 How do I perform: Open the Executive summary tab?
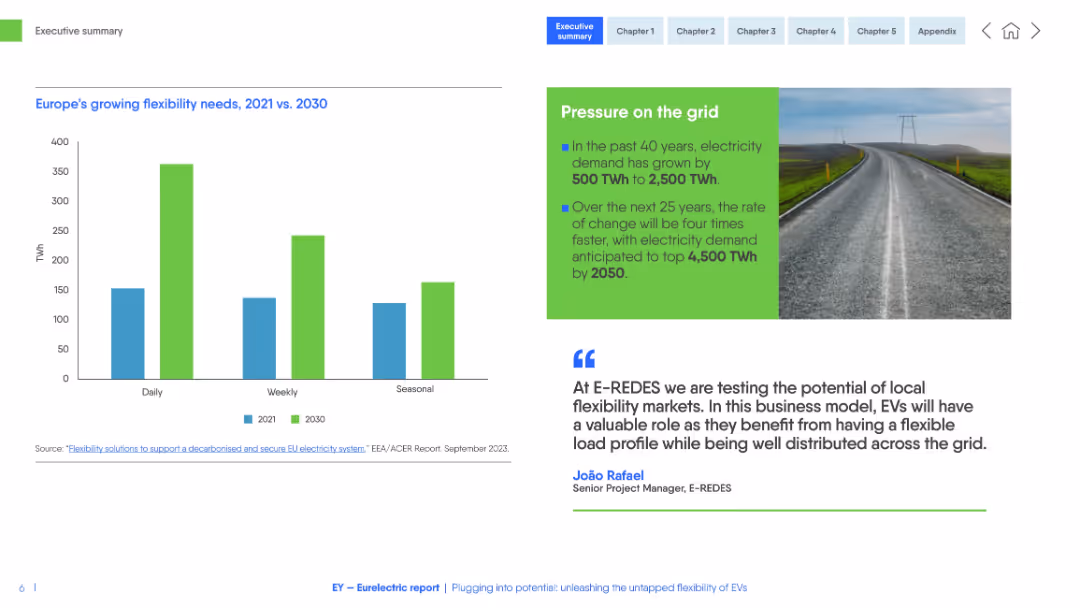574,31
